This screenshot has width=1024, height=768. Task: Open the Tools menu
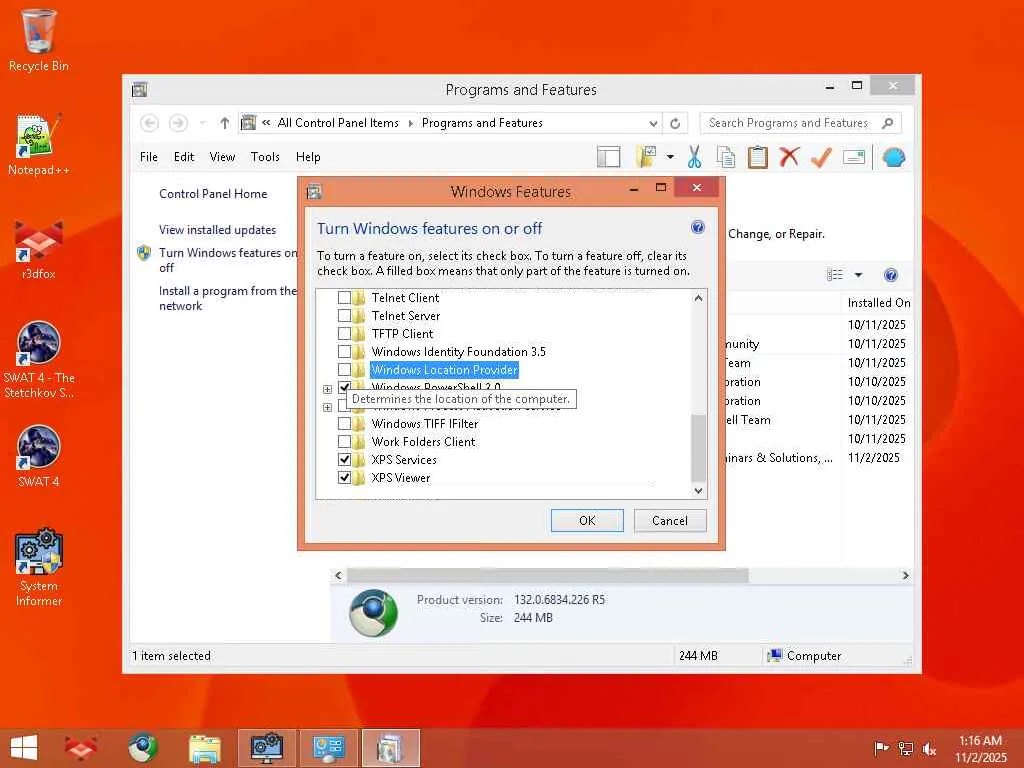(264, 157)
